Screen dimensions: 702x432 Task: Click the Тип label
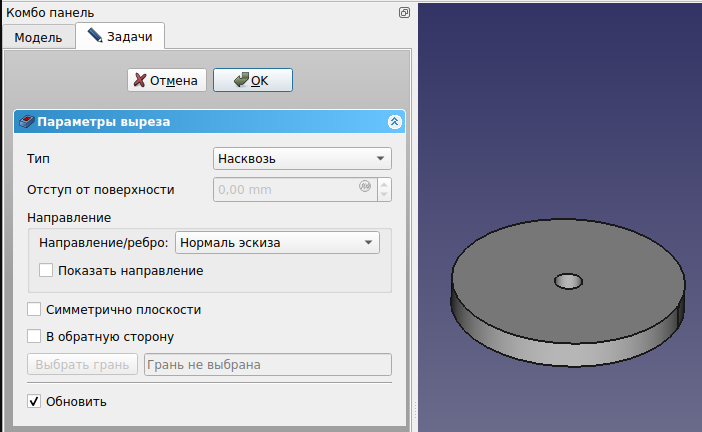click(x=38, y=158)
